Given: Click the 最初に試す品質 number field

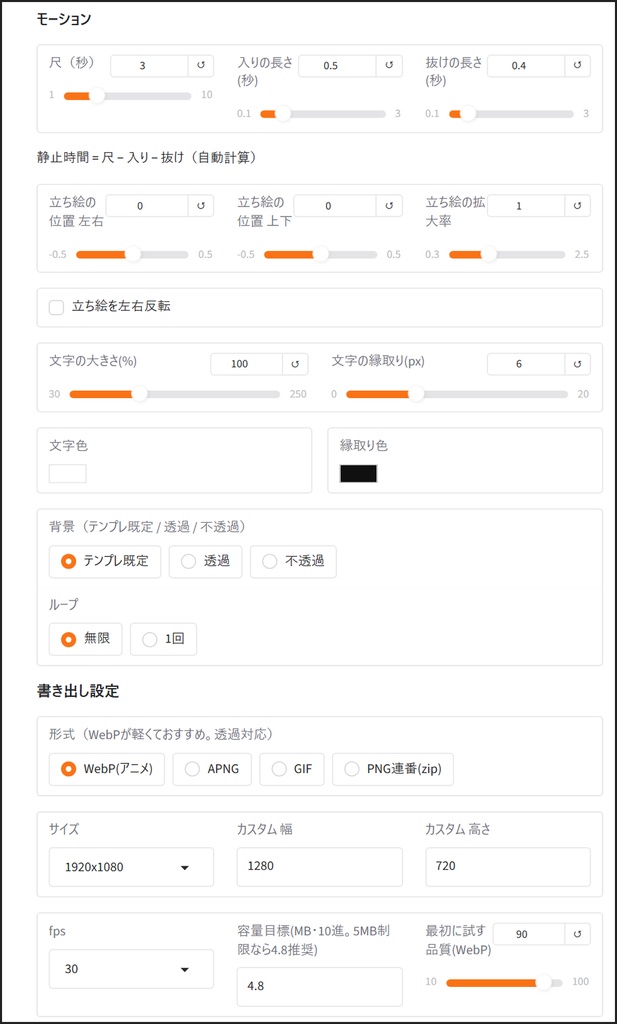Looking at the screenshot, I should pyautogui.click(x=530, y=934).
